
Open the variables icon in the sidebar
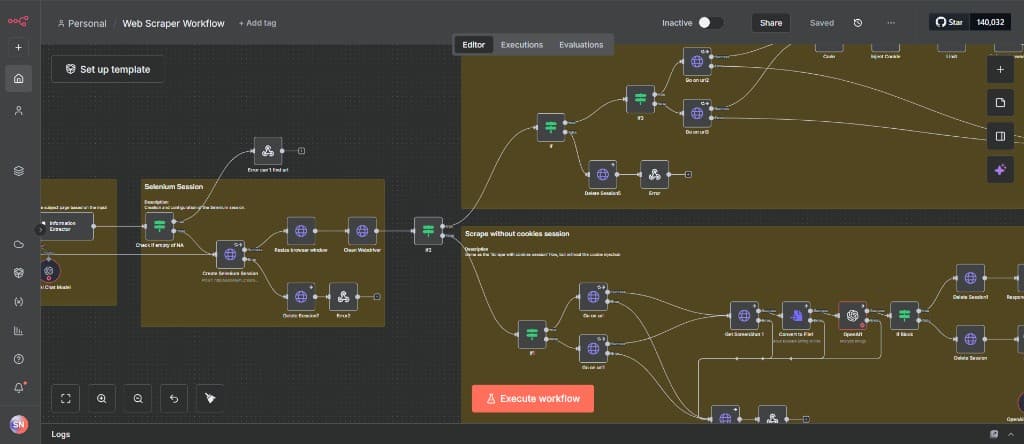click(18, 302)
